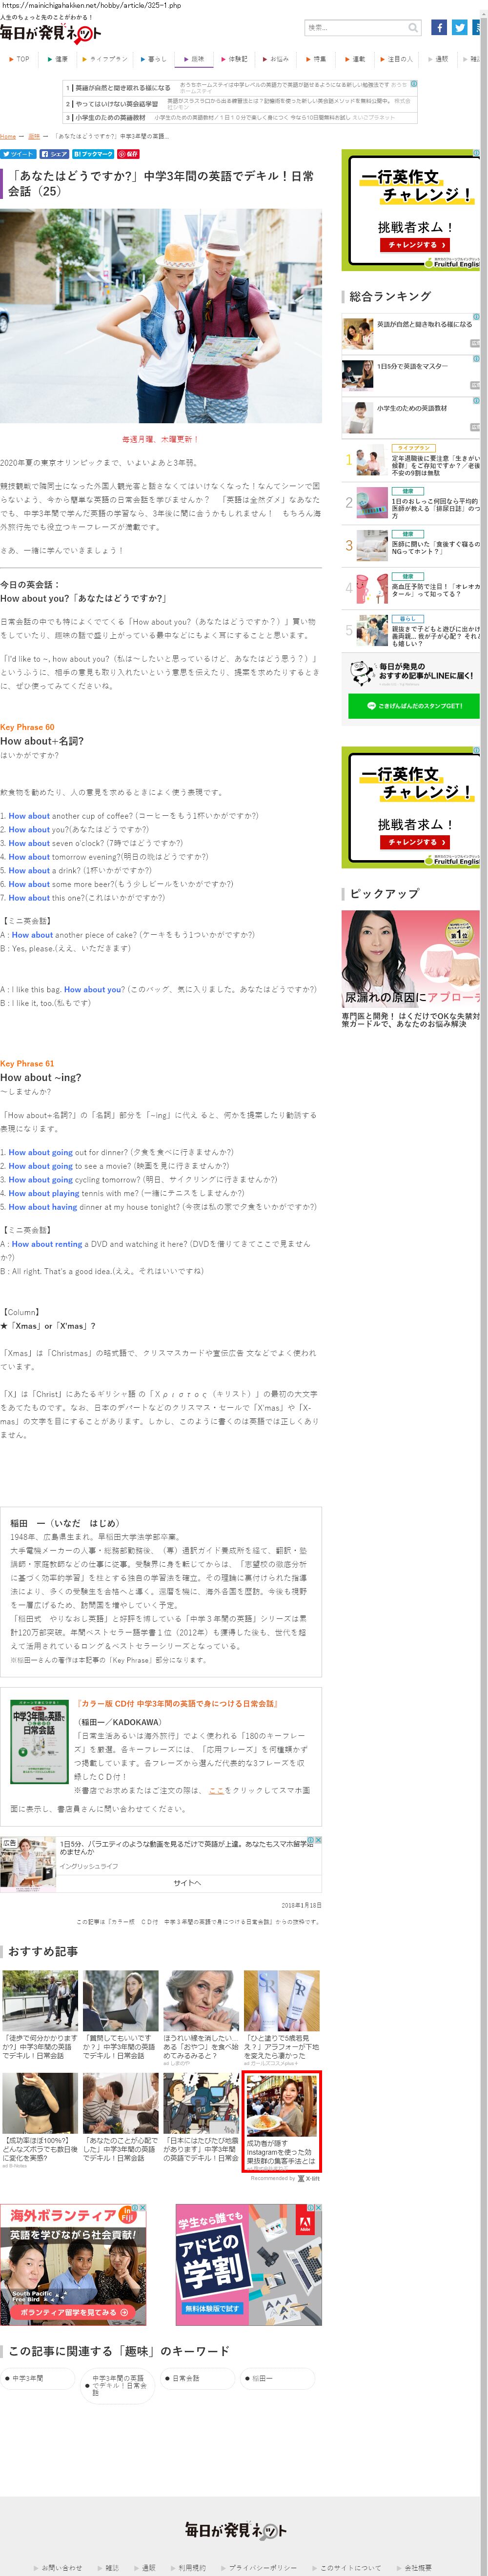Click the 趣味 breadcrumb link
Image resolution: width=488 pixels, height=2576 pixels.
[34, 136]
